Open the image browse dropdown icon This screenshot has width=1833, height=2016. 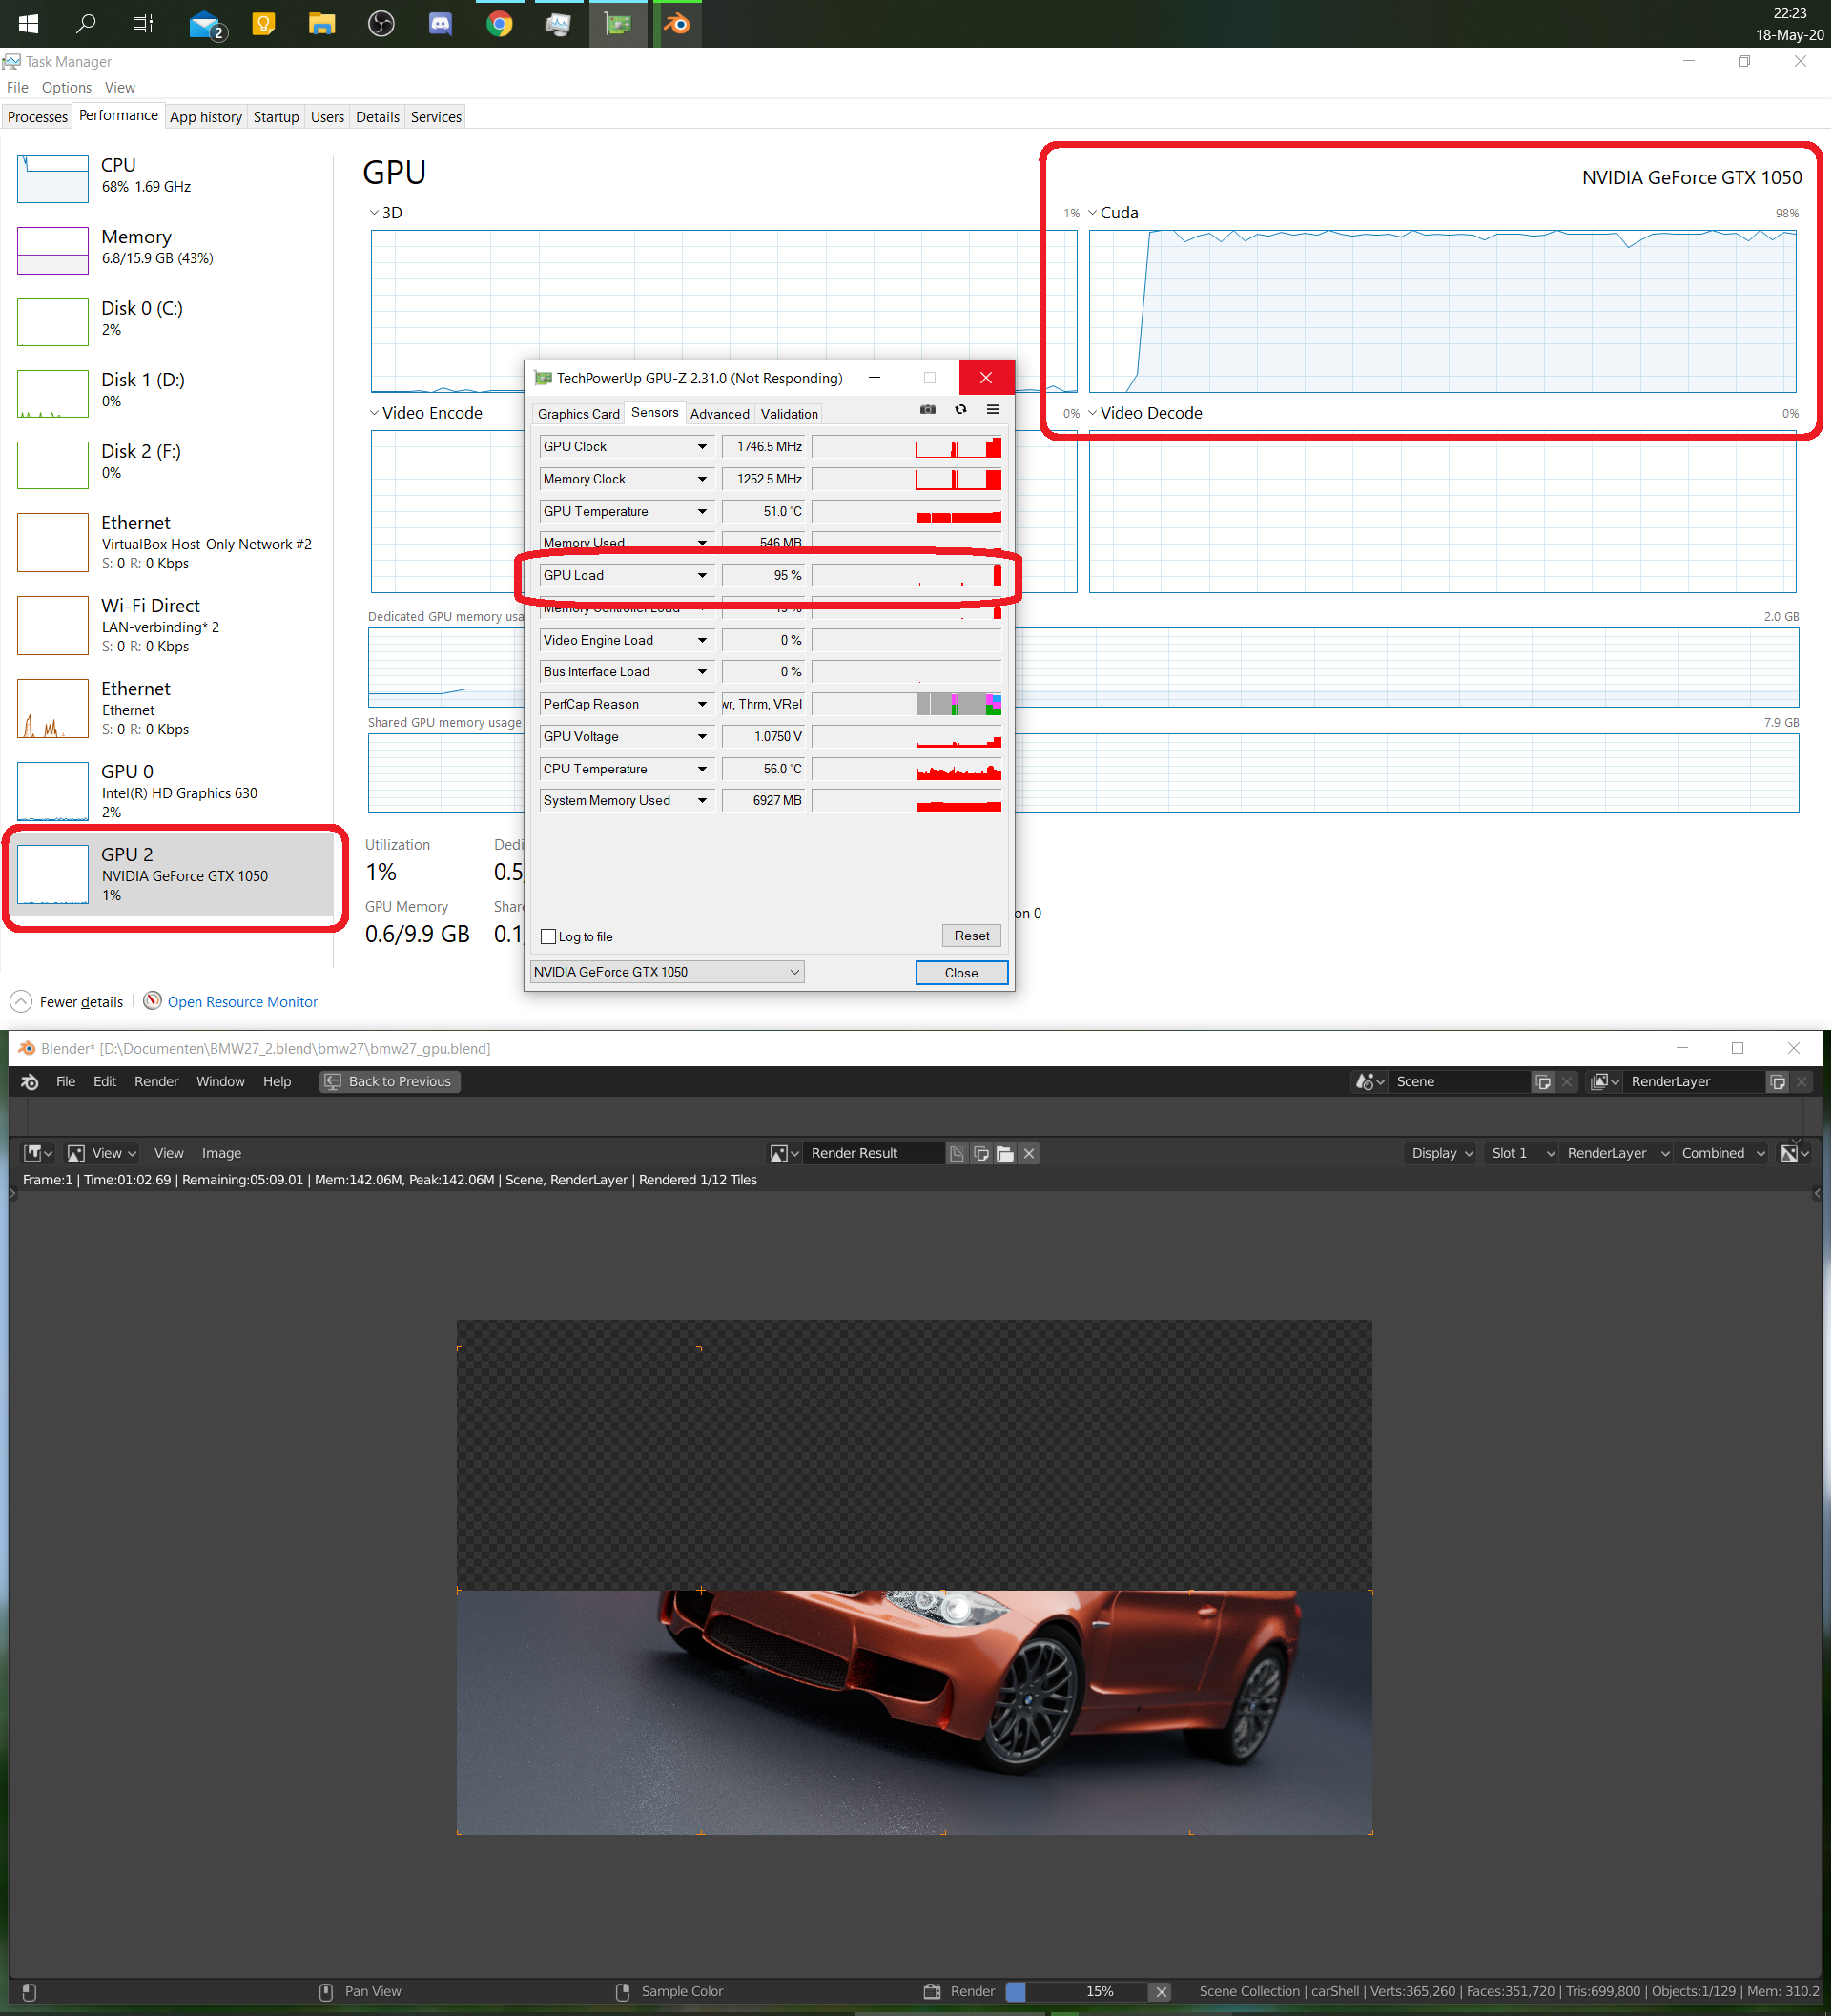(x=785, y=1155)
